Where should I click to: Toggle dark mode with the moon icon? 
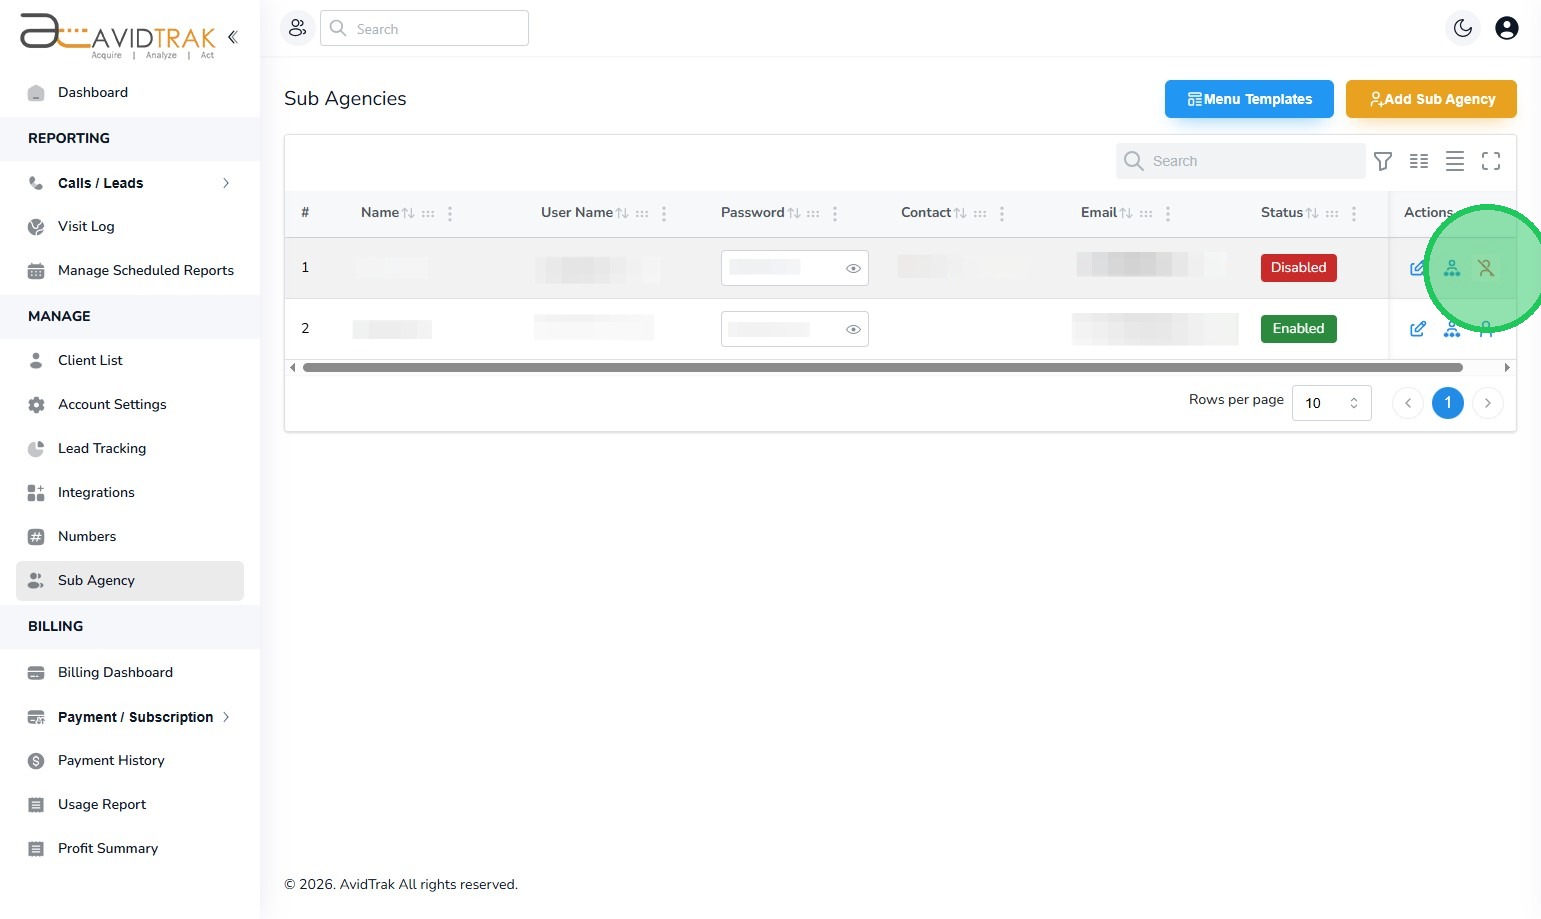(x=1463, y=28)
